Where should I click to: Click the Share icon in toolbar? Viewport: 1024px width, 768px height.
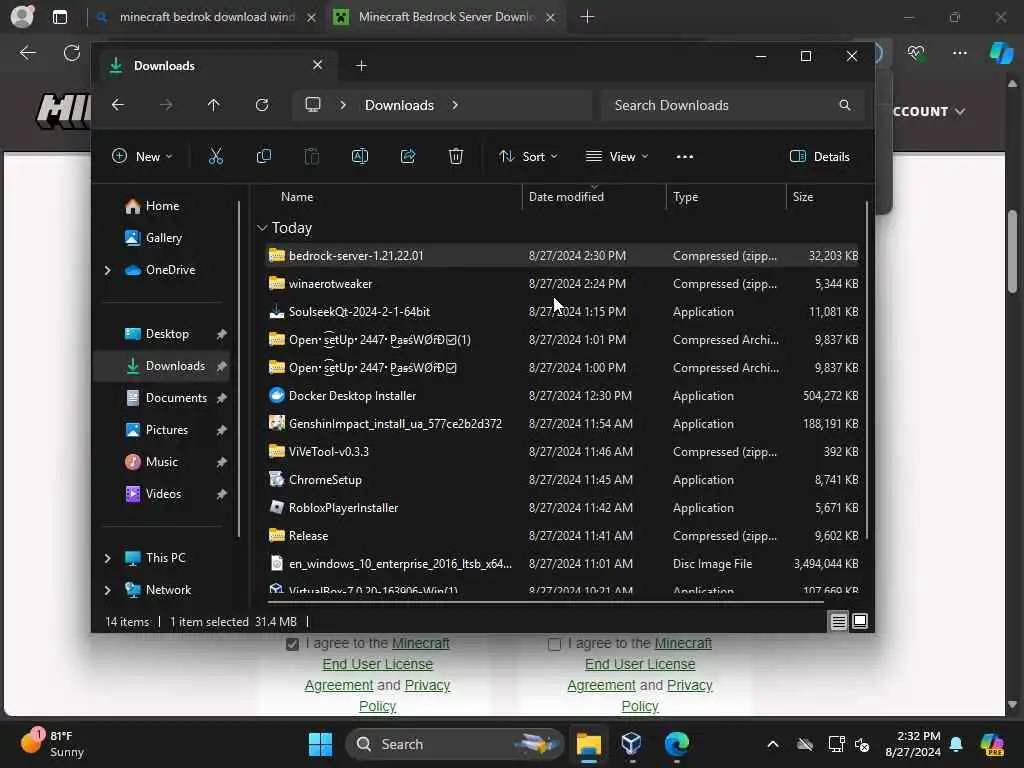pyautogui.click(x=408, y=157)
